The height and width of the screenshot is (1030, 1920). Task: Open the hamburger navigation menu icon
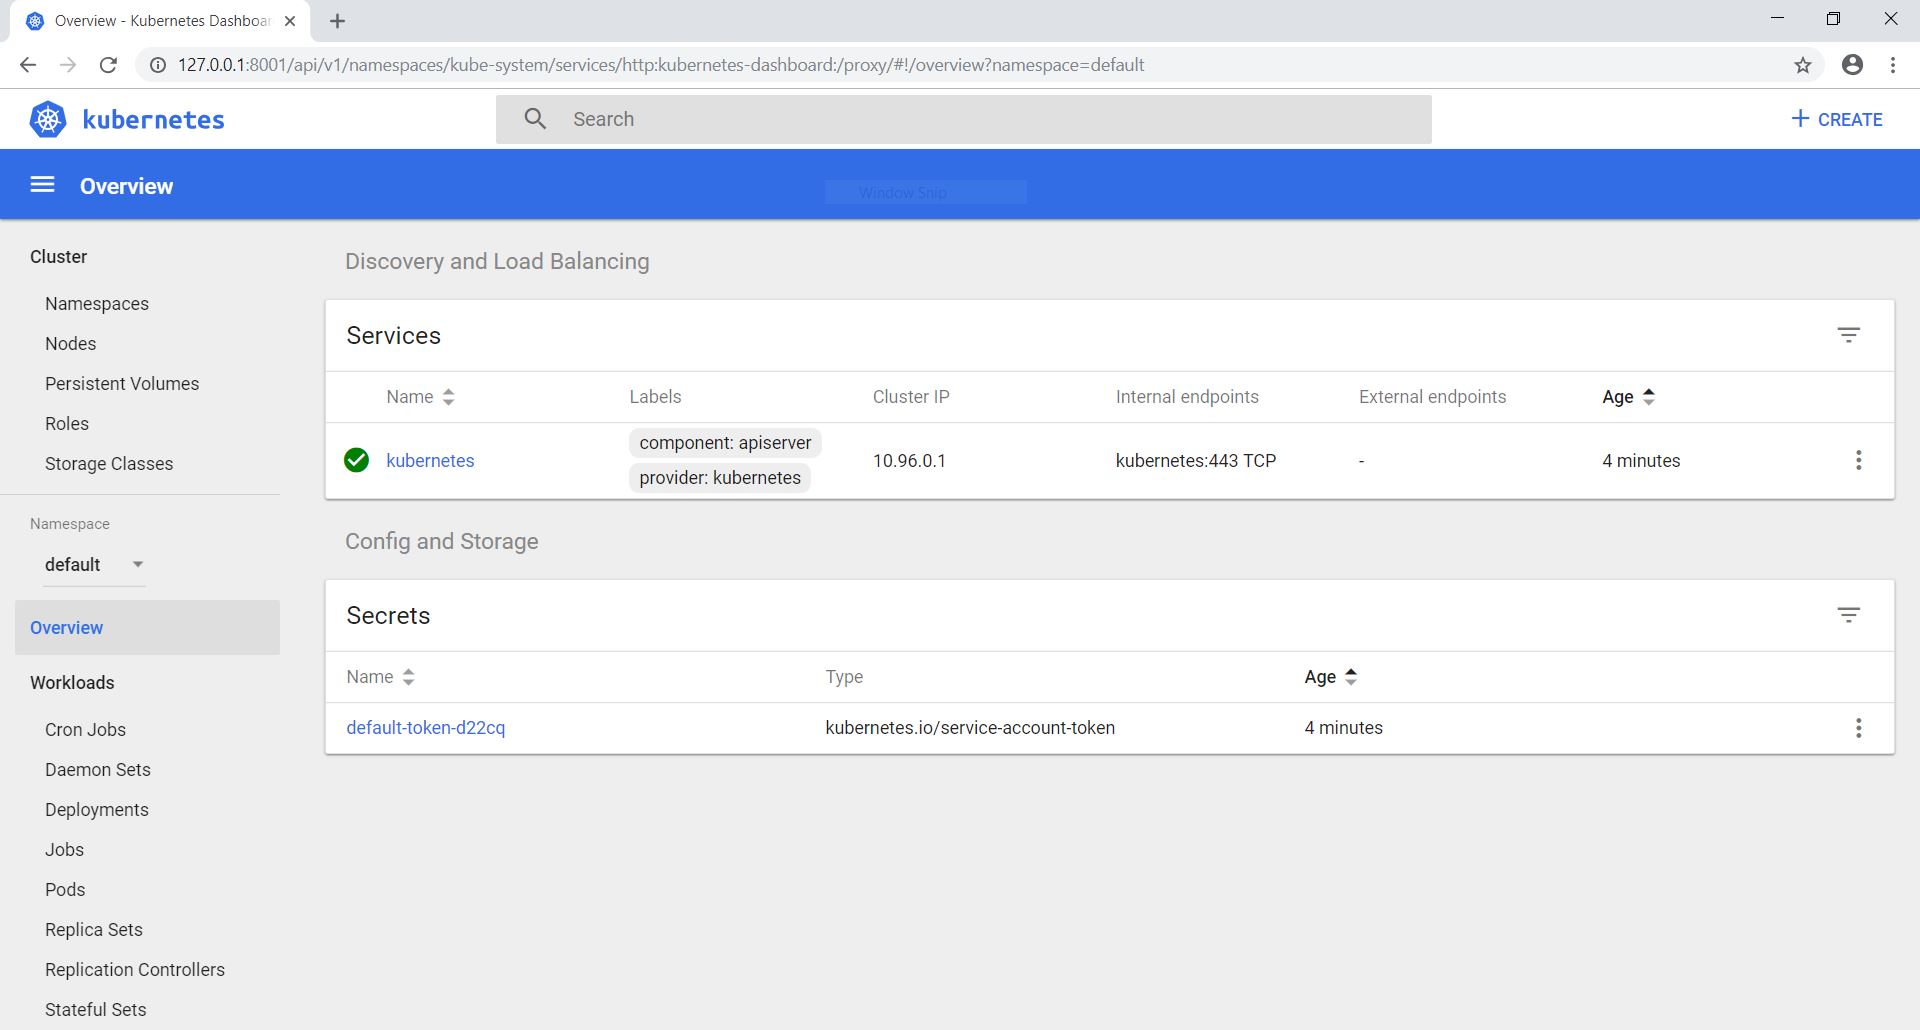coord(42,185)
